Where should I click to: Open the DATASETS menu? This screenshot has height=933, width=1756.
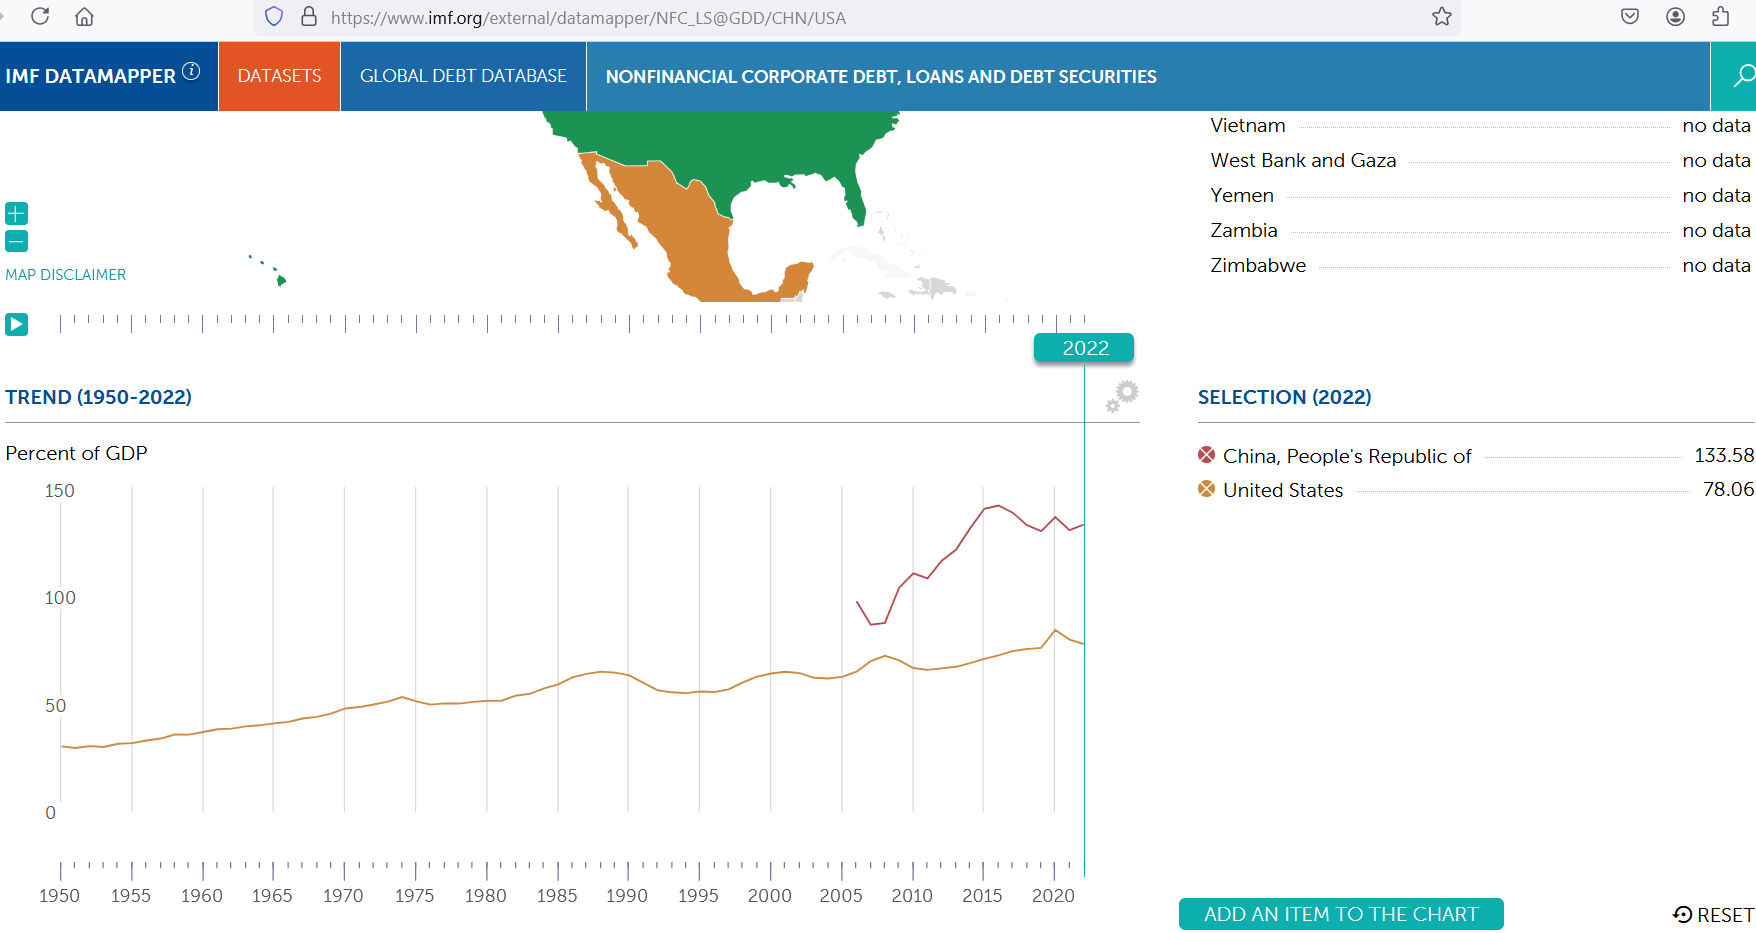(279, 76)
